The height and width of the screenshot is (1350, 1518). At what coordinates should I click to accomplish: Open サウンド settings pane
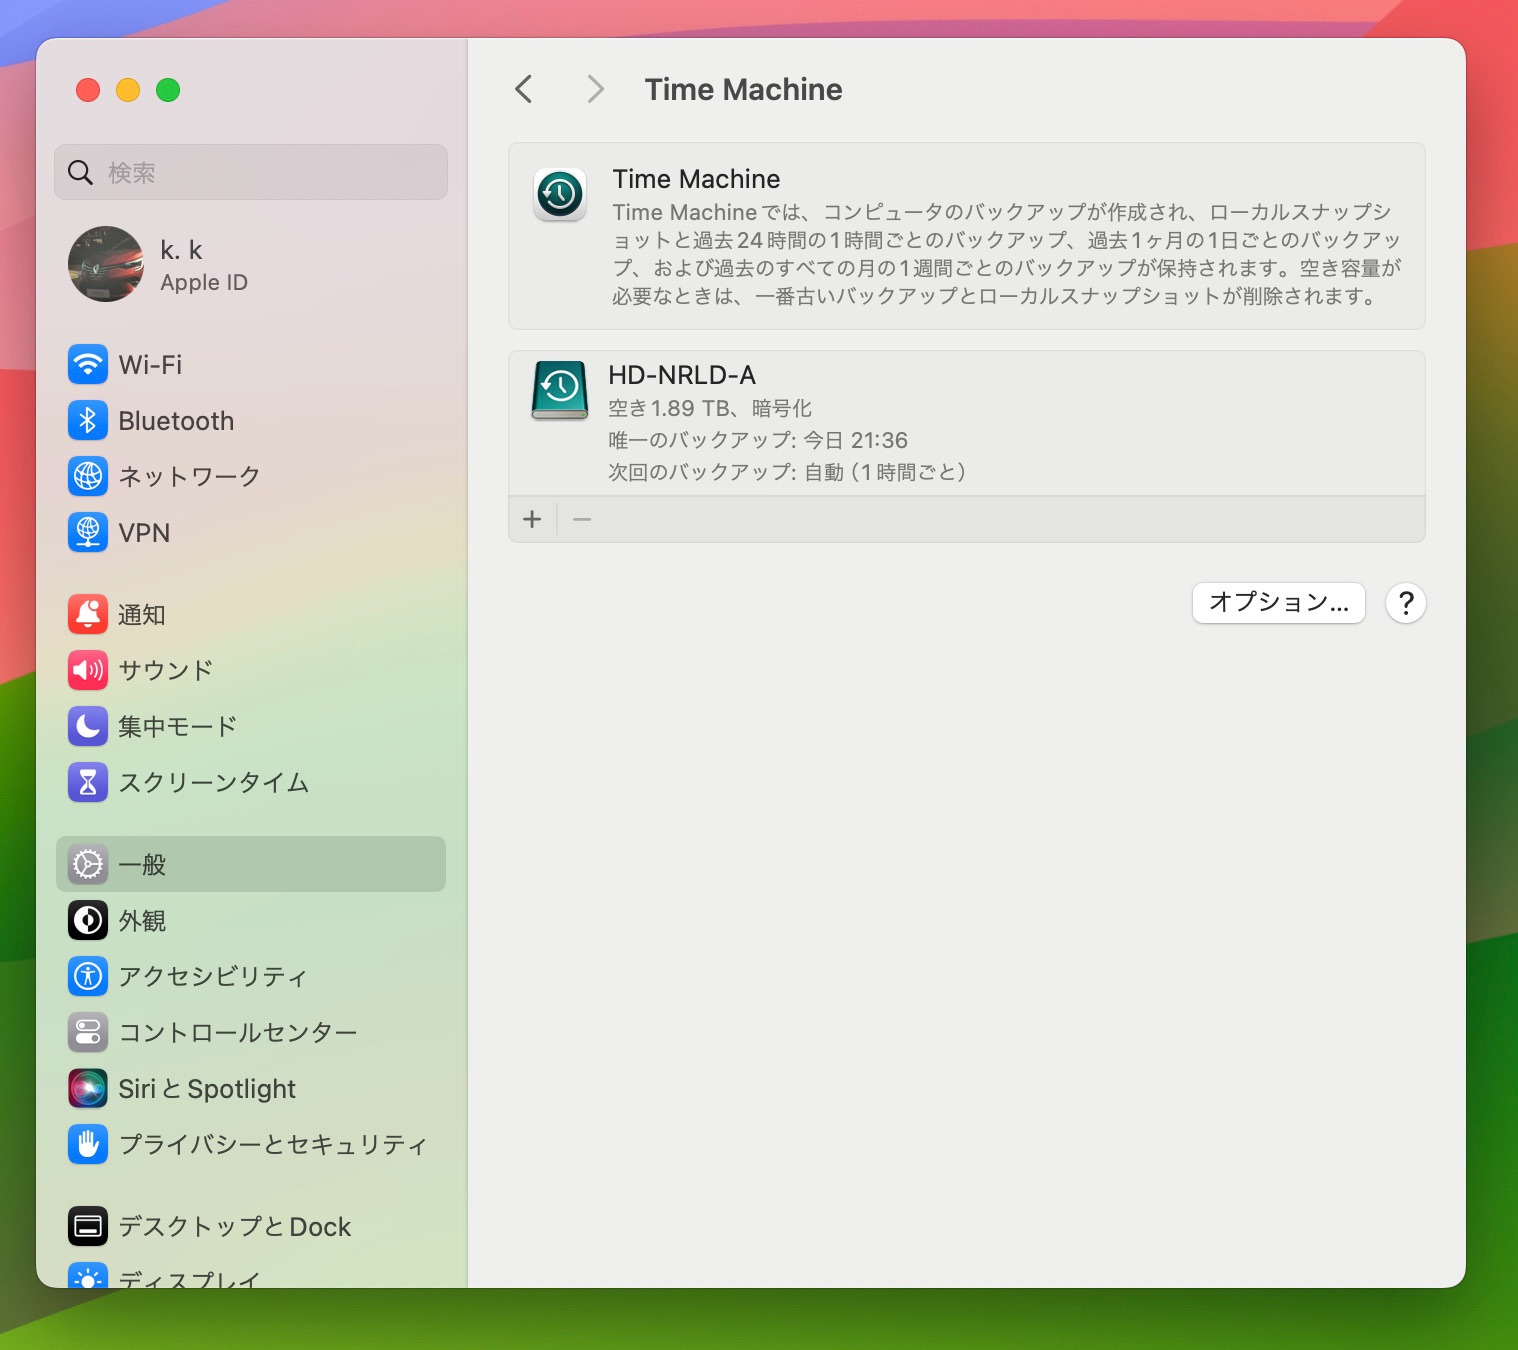251,670
